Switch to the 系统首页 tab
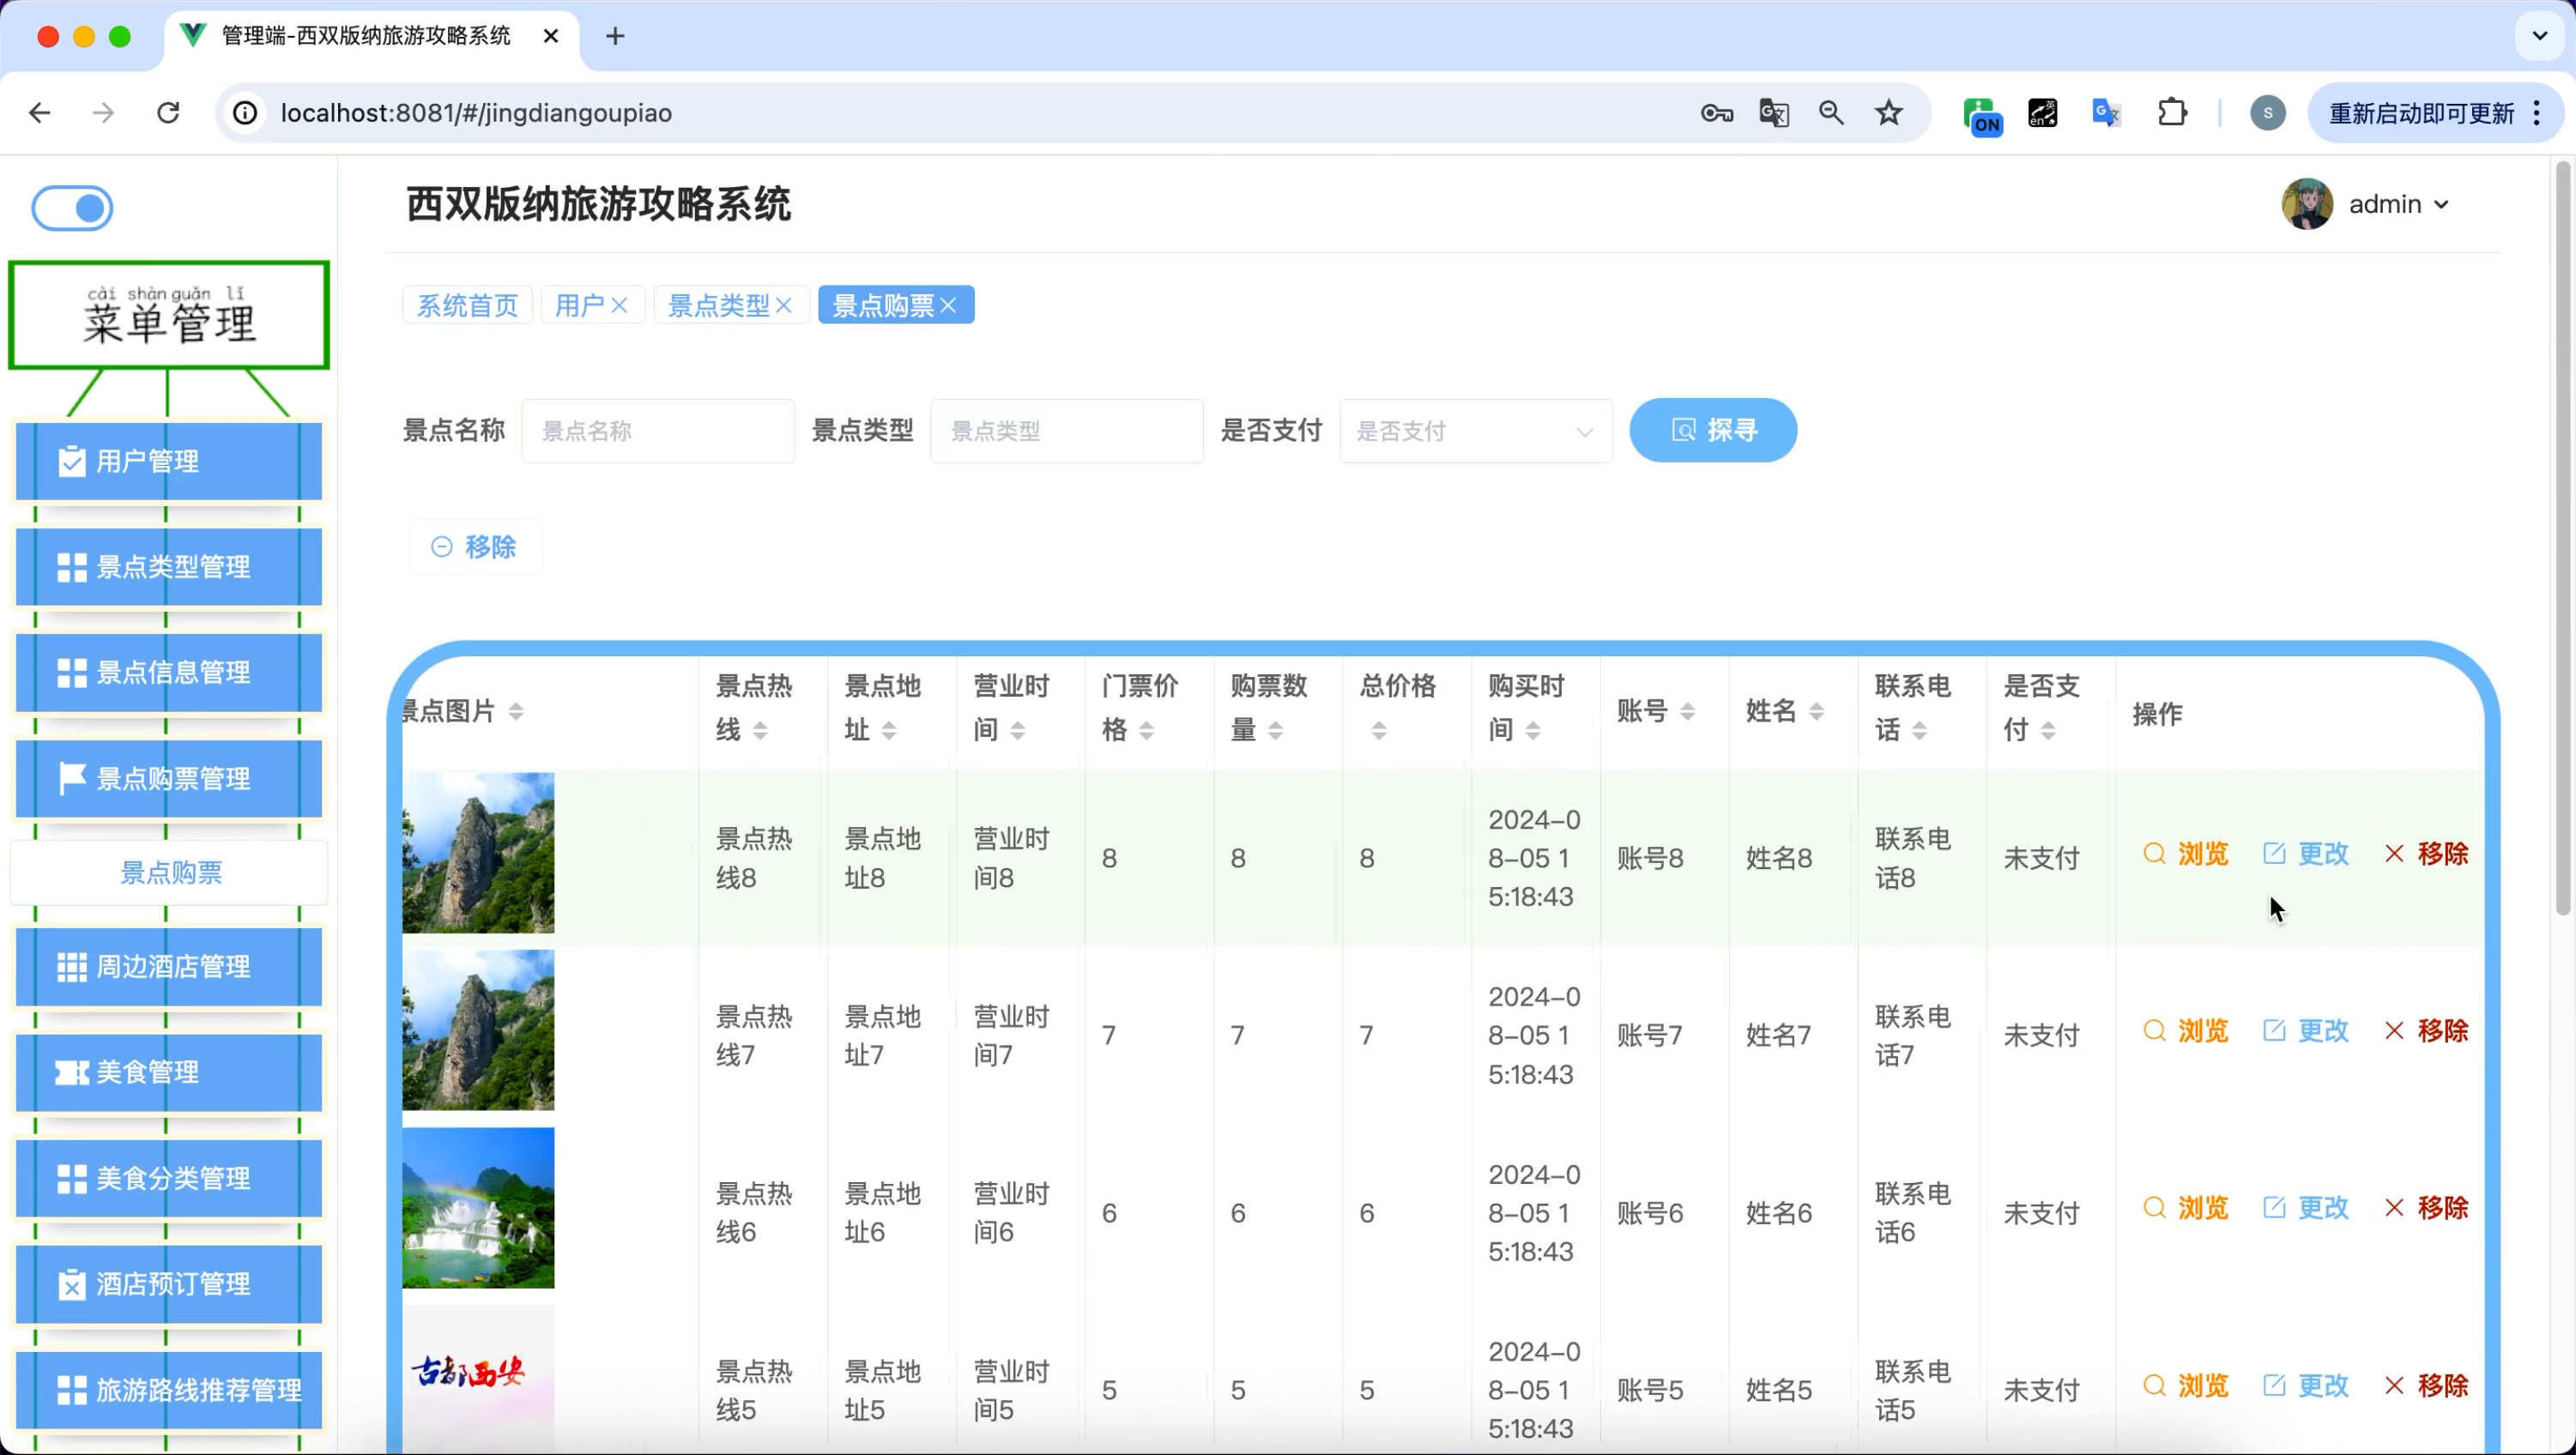The width and height of the screenshot is (2576, 1455). [467, 305]
